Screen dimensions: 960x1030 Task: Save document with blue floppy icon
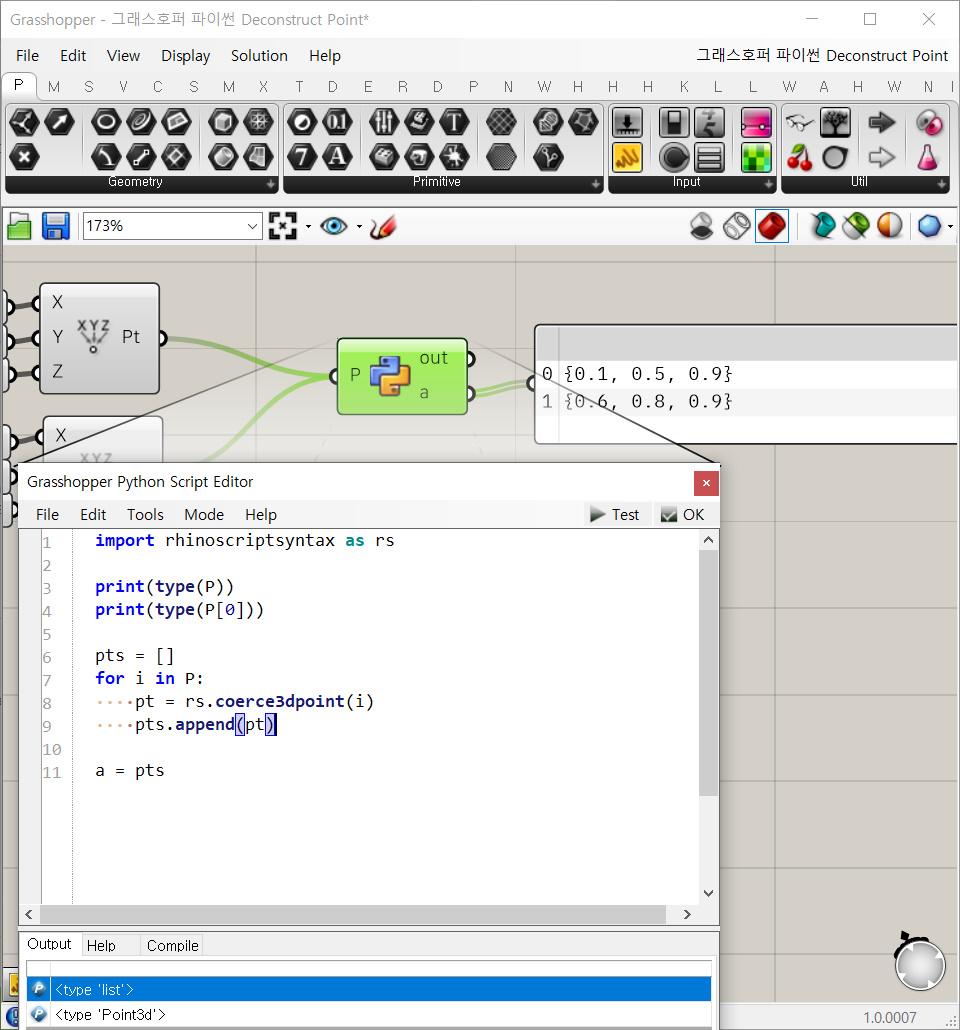pos(56,227)
